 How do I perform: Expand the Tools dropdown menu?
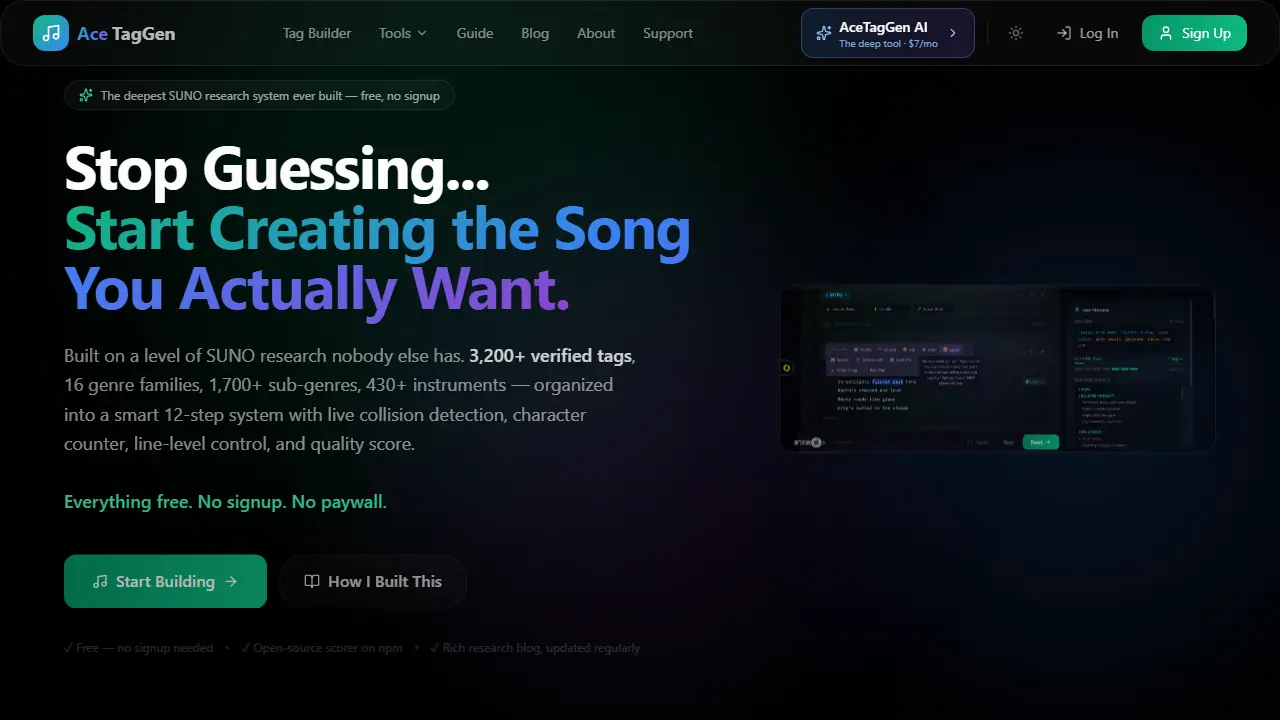[403, 33]
